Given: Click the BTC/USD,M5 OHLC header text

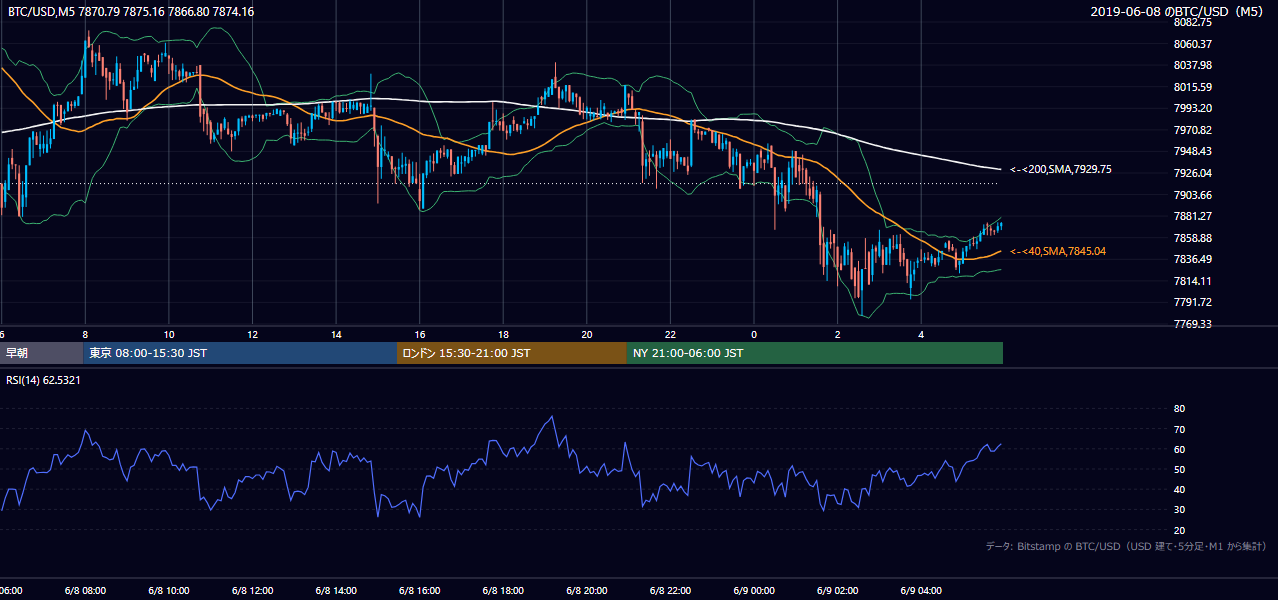Looking at the screenshot, I should [131, 12].
